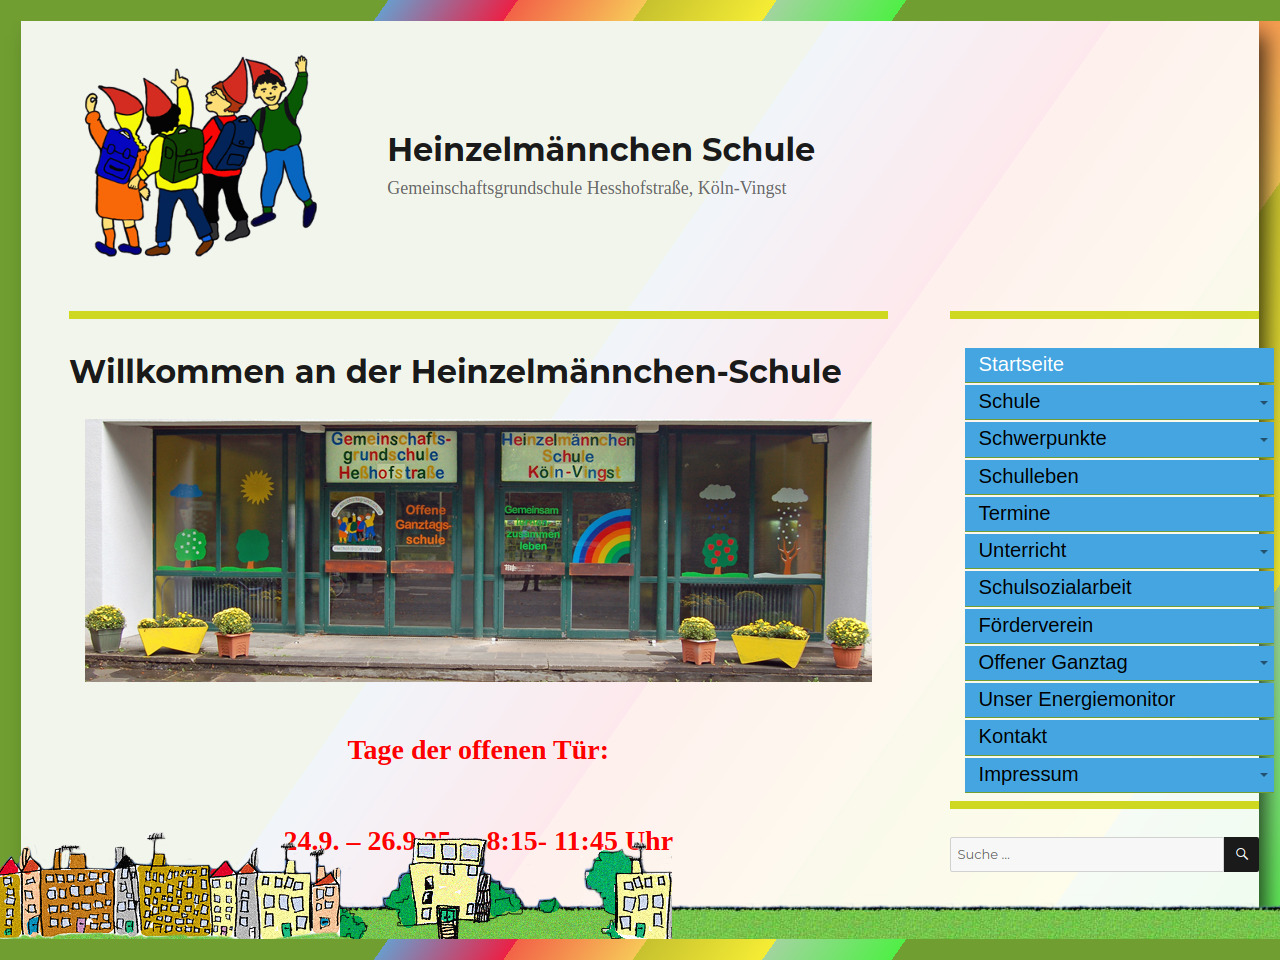
Task: Expand the Impressum submenu arrow
Action: 1263,775
